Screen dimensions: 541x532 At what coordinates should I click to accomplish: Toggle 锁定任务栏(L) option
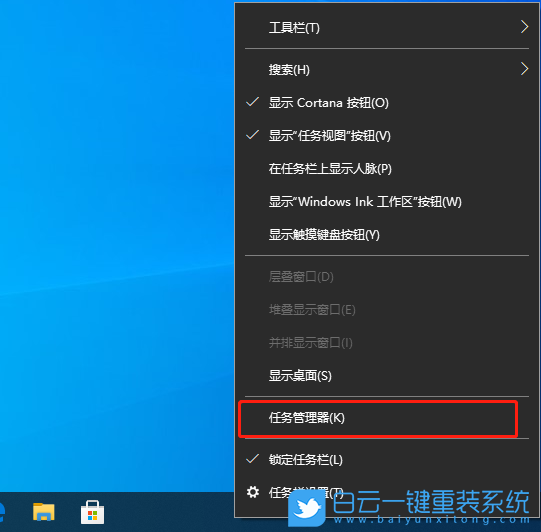387,460
